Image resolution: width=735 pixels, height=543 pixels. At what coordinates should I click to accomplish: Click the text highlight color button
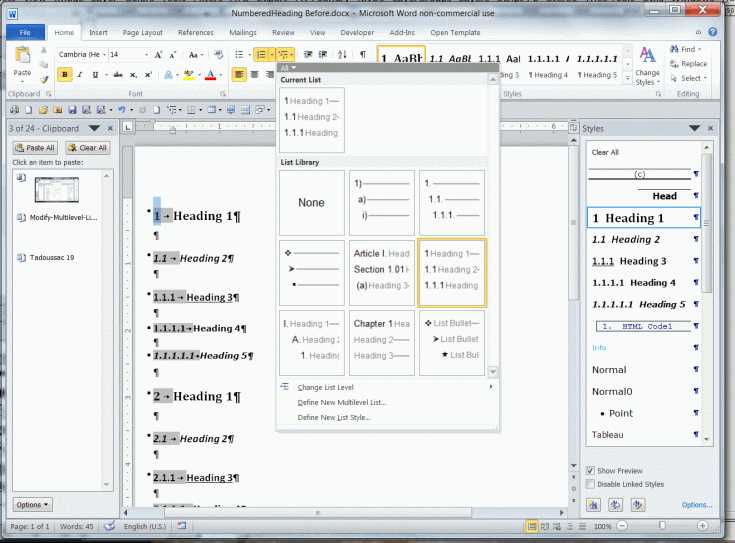coord(189,75)
